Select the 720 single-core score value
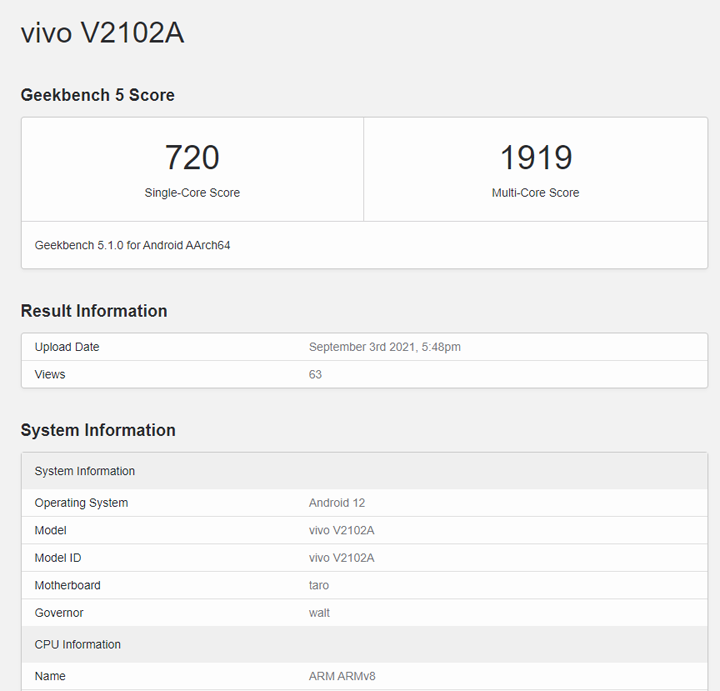This screenshot has height=691, width=720. (192, 157)
